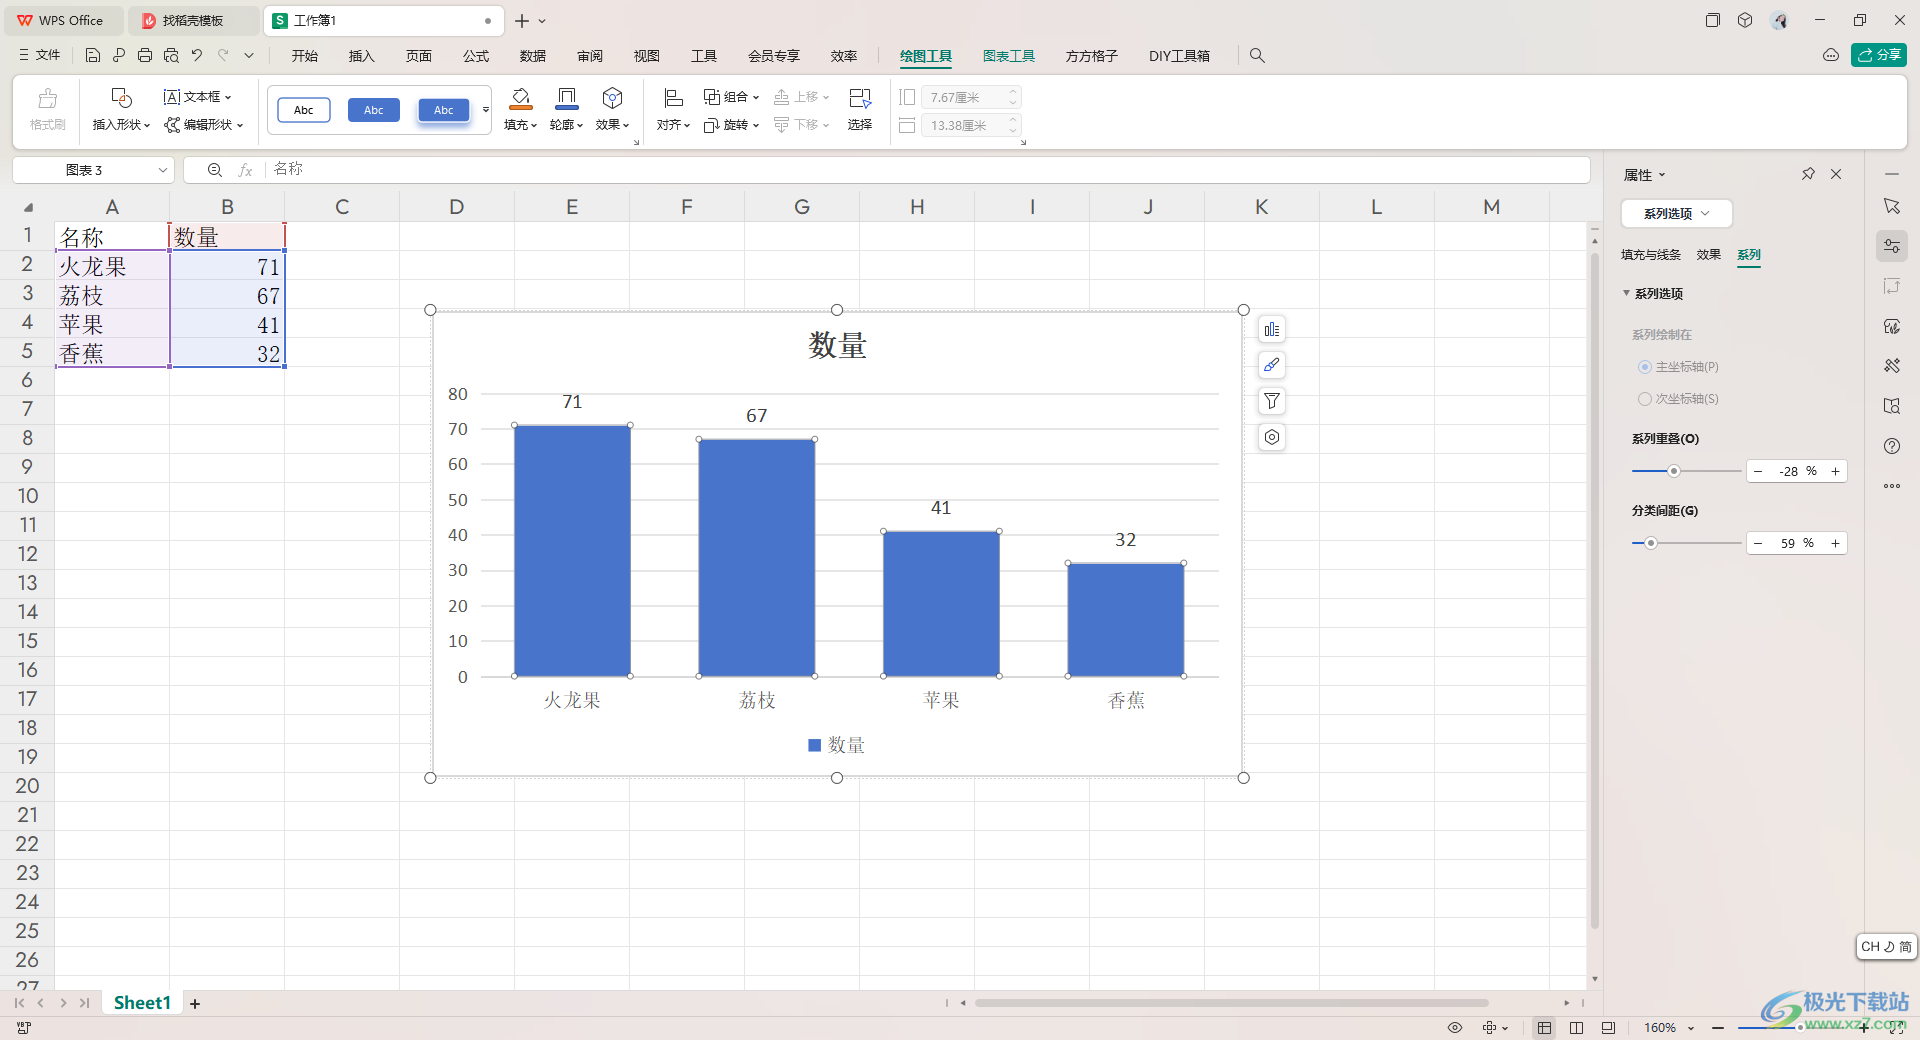Click the zoom magnifier icon in formula bar
Screen dimensions: 1920x1040
click(x=215, y=170)
